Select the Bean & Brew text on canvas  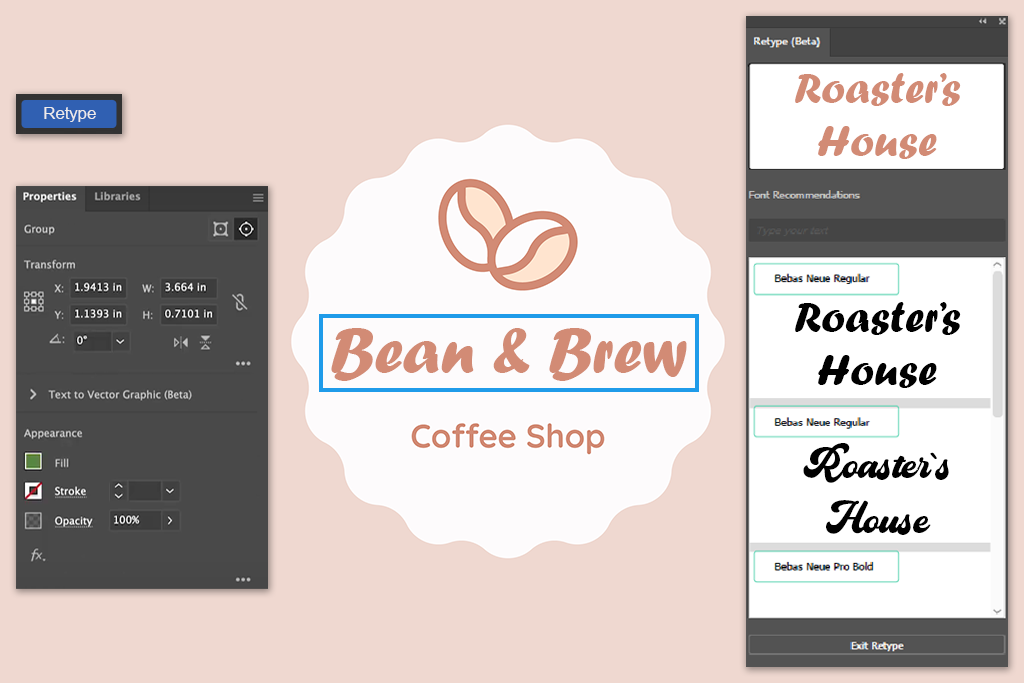click(x=509, y=353)
